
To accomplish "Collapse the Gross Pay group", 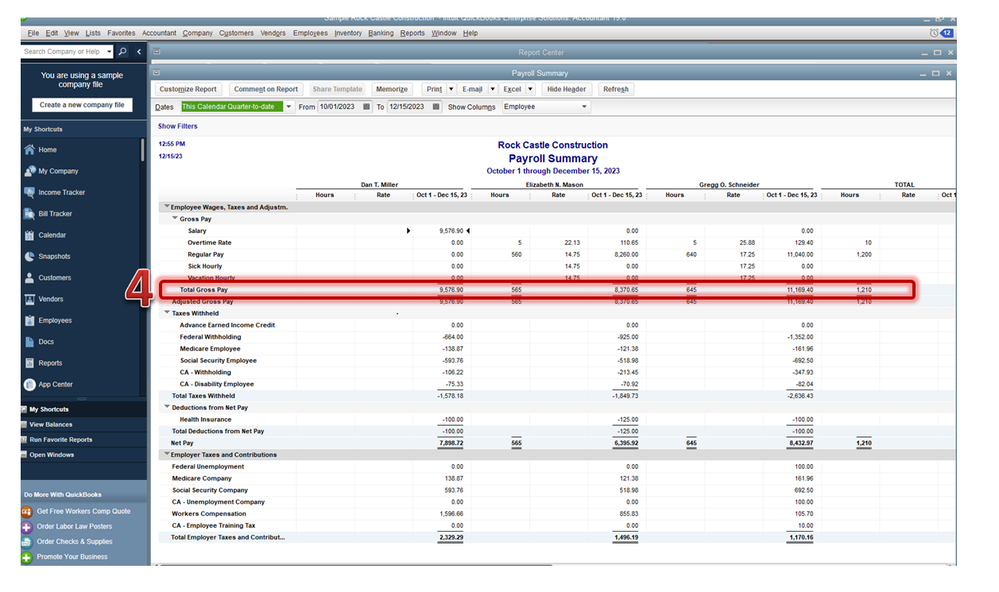I will pyautogui.click(x=175, y=218).
